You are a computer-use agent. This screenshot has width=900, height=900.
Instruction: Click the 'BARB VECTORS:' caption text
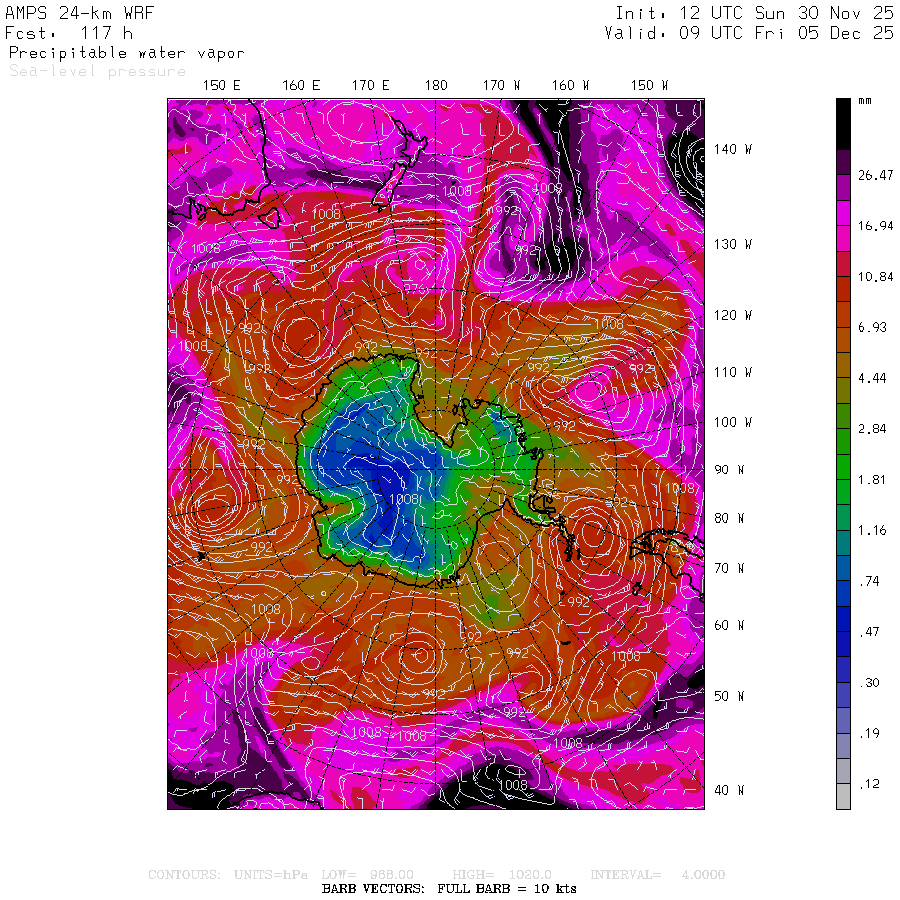(x=373, y=889)
